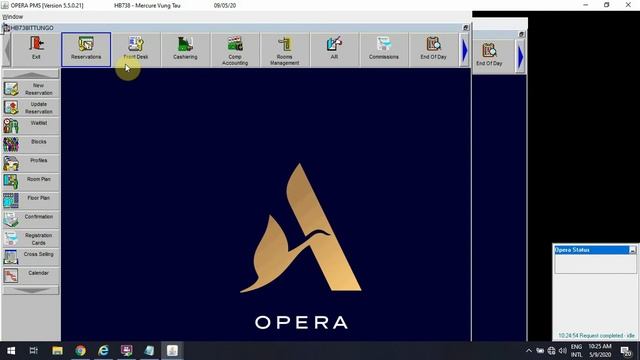Open Cross Selling
The height and width of the screenshot is (360, 640).
tap(31, 258)
